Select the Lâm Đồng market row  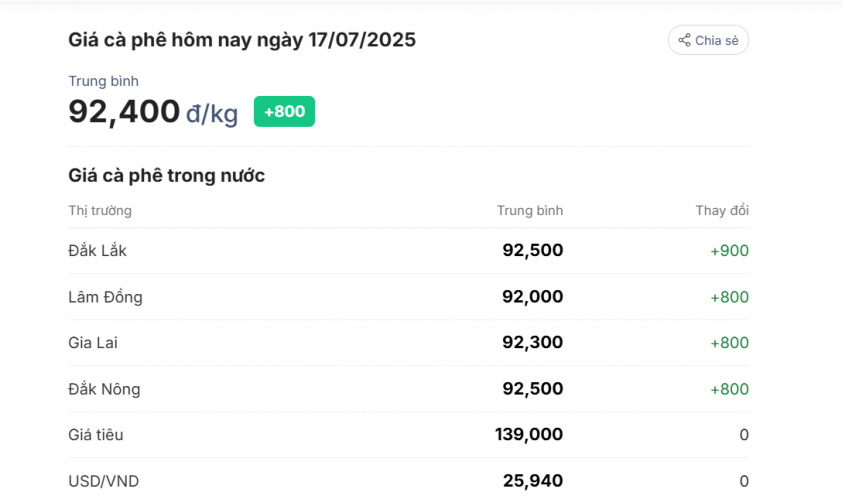point(408,297)
